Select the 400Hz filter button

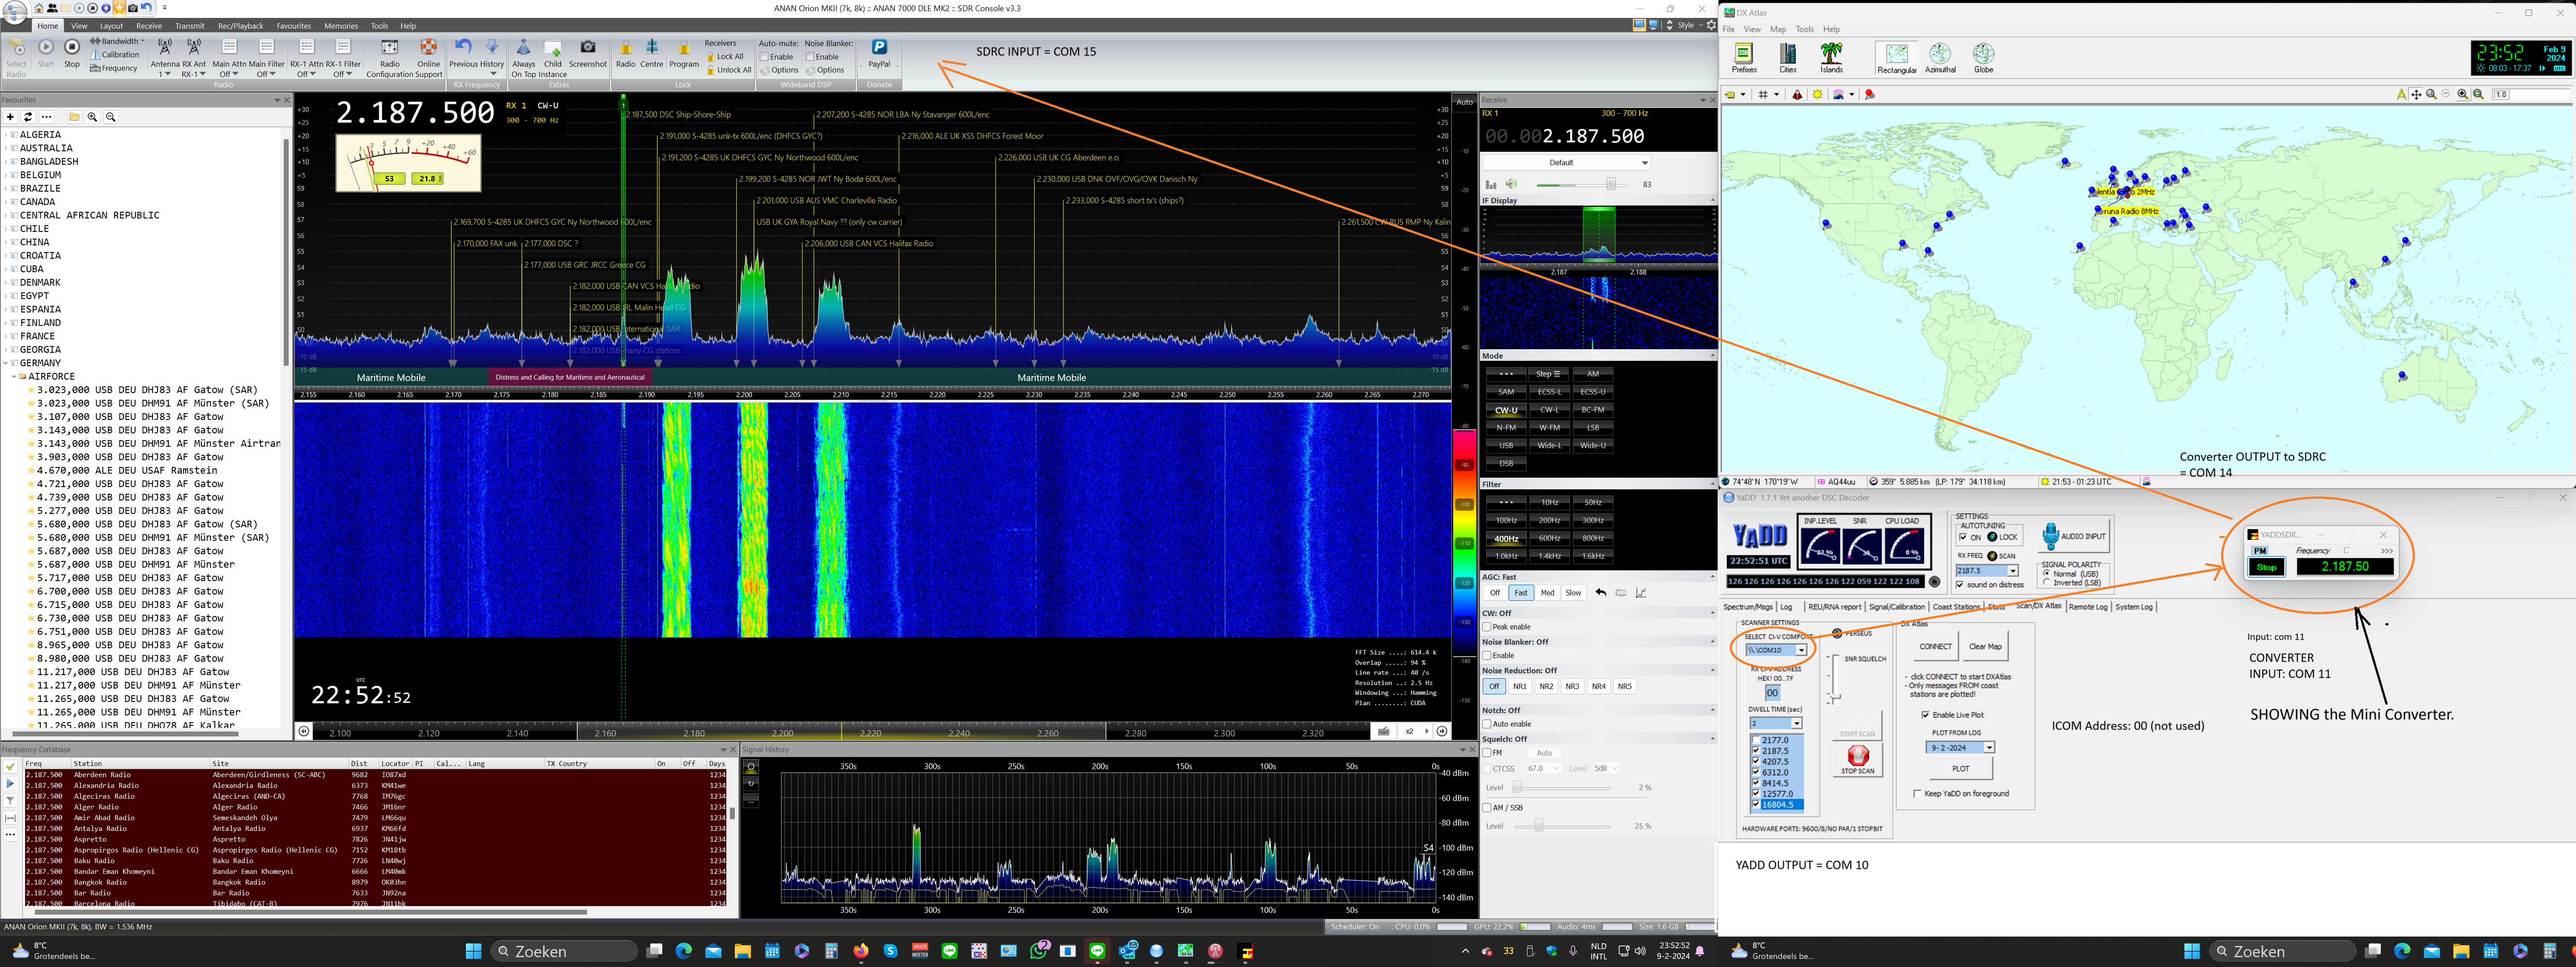coord(1506,538)
